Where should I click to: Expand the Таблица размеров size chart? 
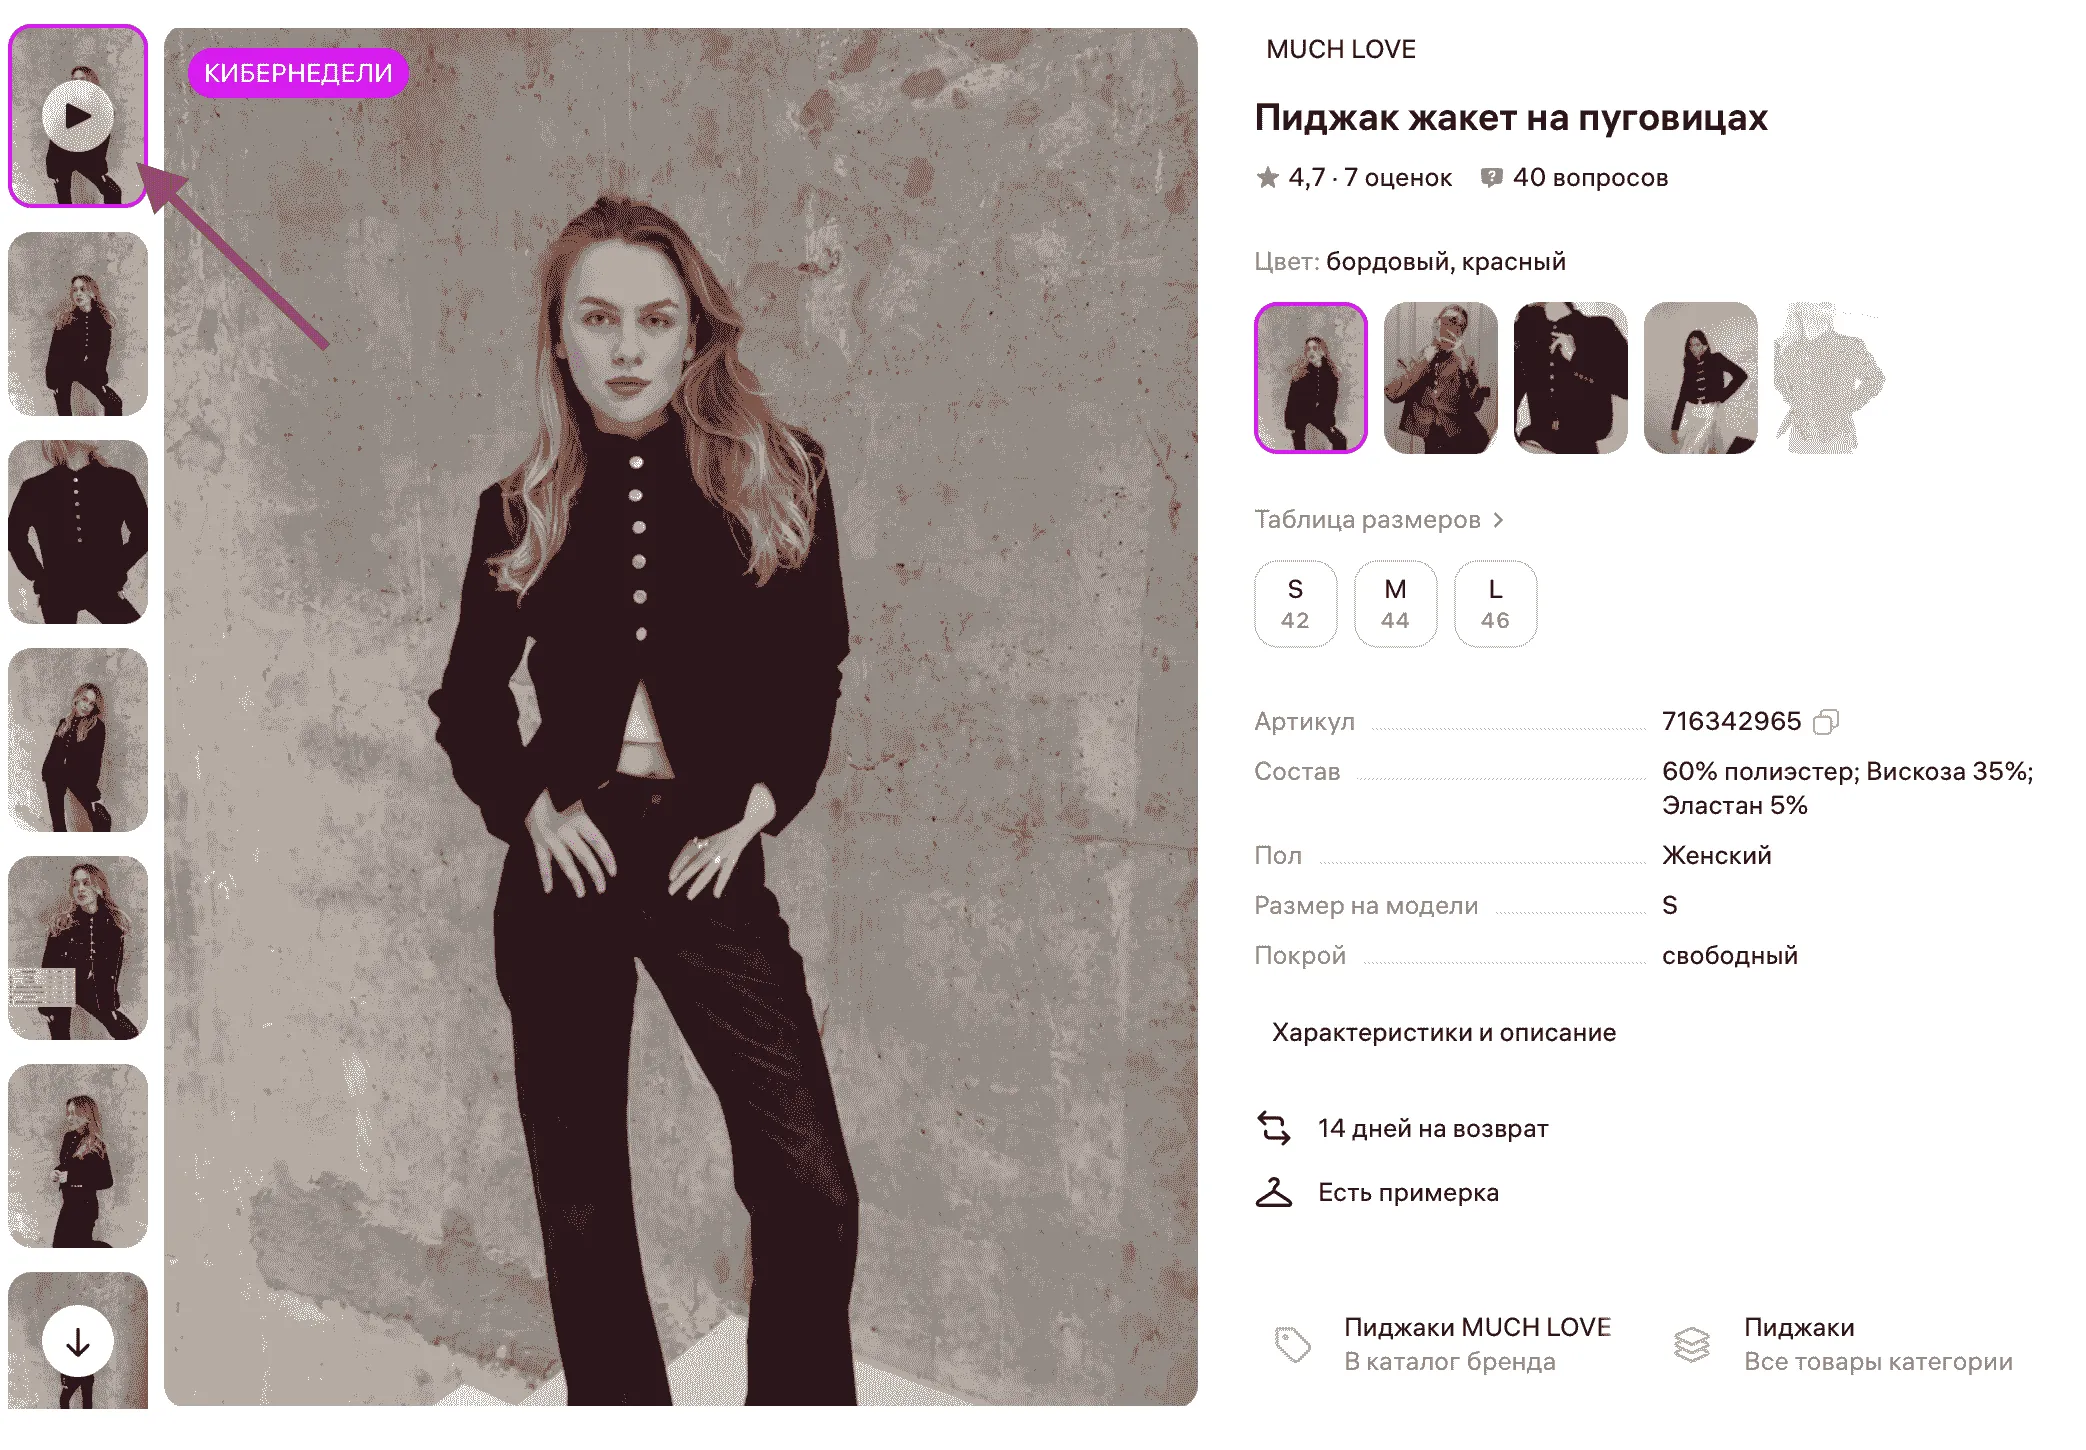pyautogui.click(x=1378, y=520)
